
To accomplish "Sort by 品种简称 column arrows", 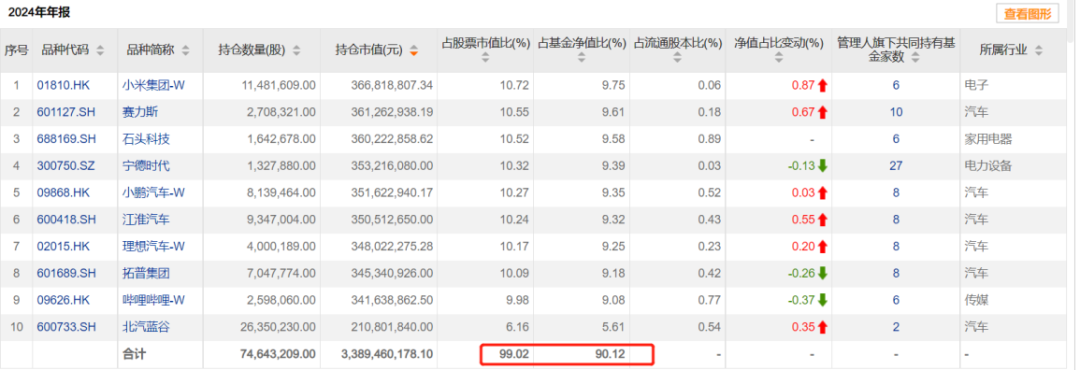I will tap(186, 50).
